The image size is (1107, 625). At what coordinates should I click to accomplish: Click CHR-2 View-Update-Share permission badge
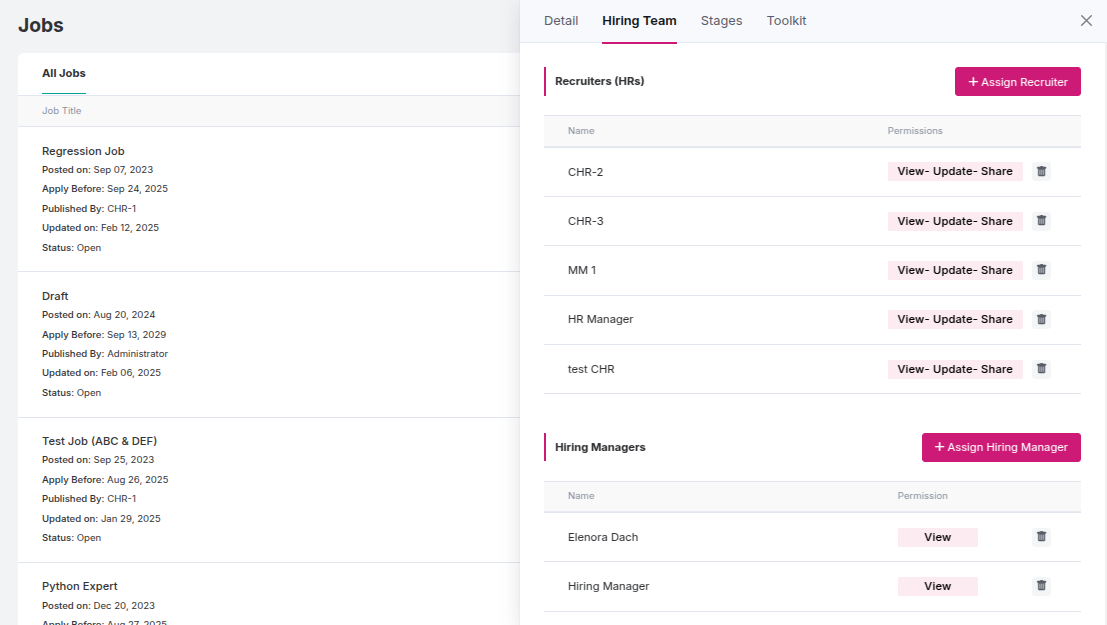tap(955, 172)
